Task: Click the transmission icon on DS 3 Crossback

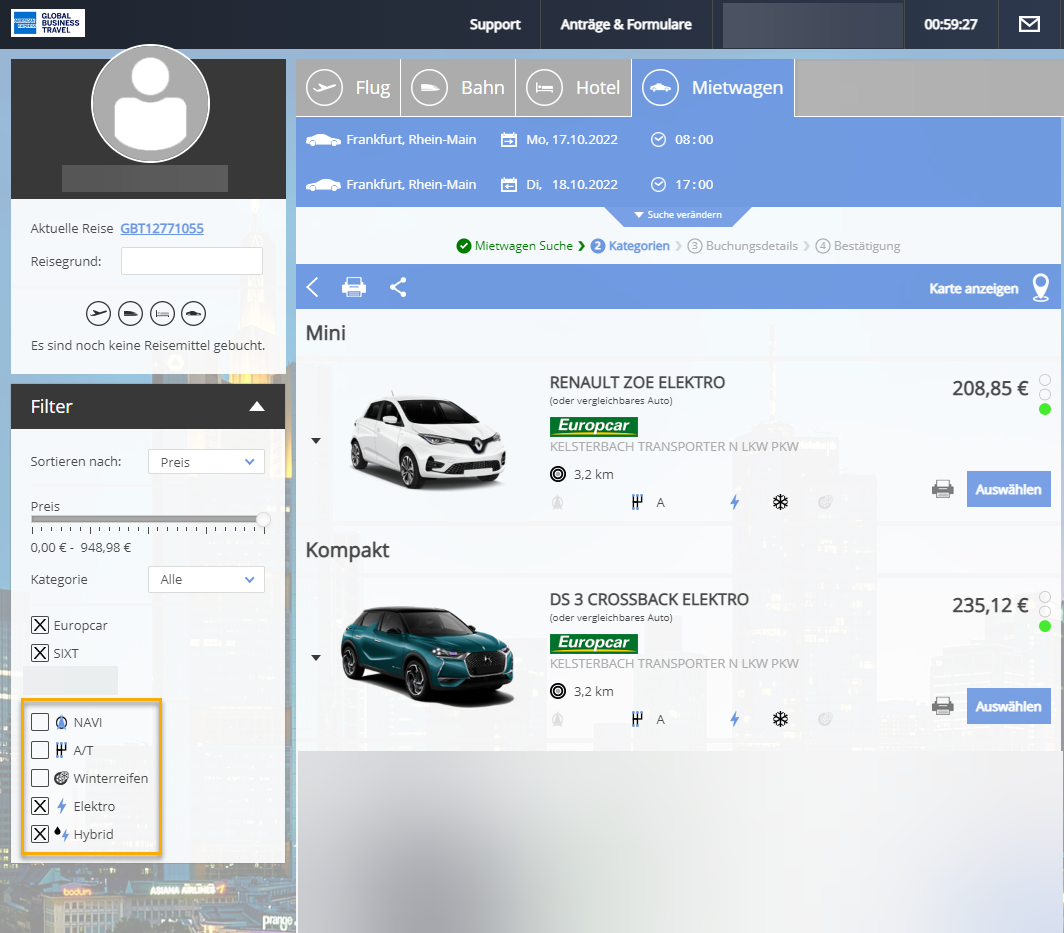Action: pyautogui.click(x=636, y=719)
